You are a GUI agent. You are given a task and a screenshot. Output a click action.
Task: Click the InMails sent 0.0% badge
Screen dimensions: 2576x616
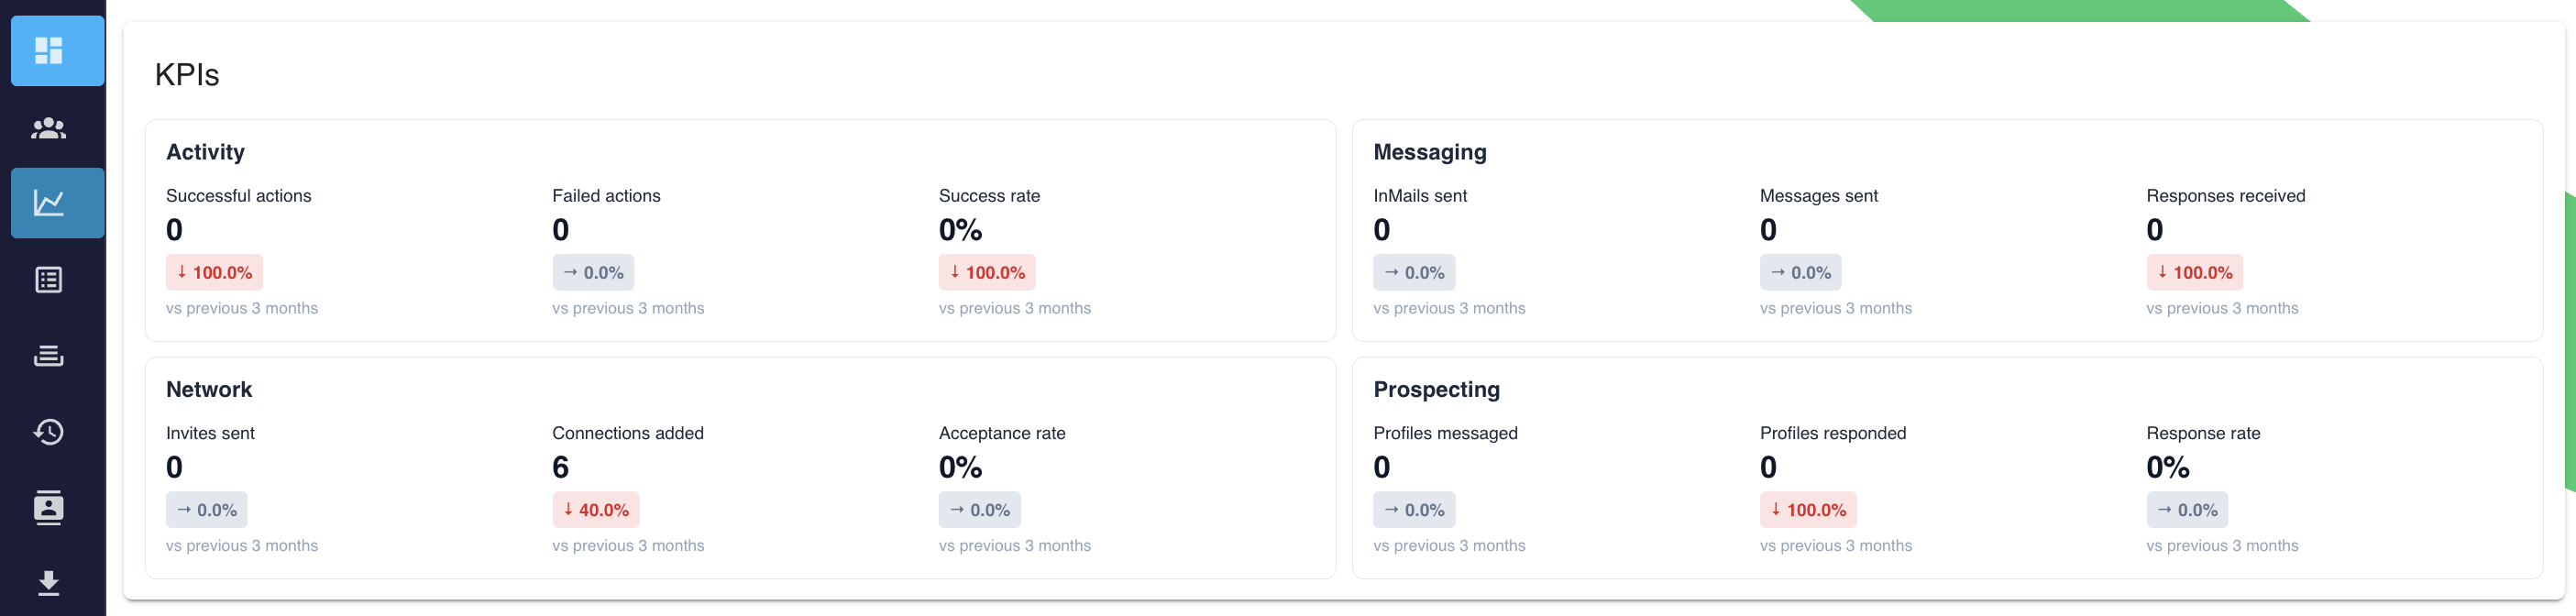click(1414, 272)
